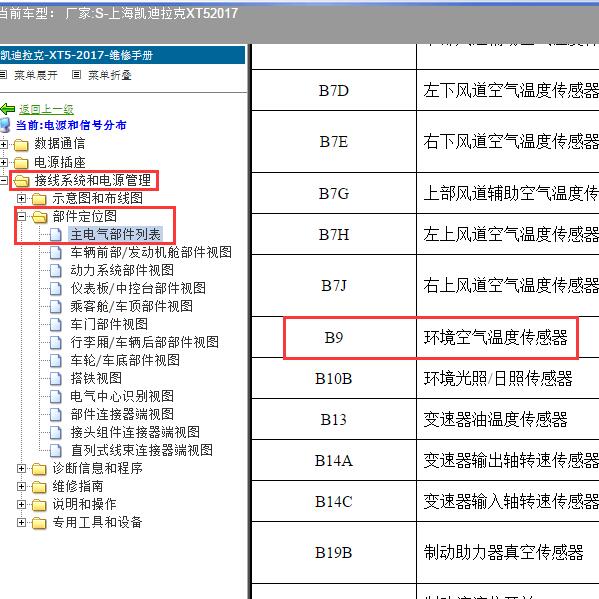Click the 菜单折叠 button

[110, 75]
